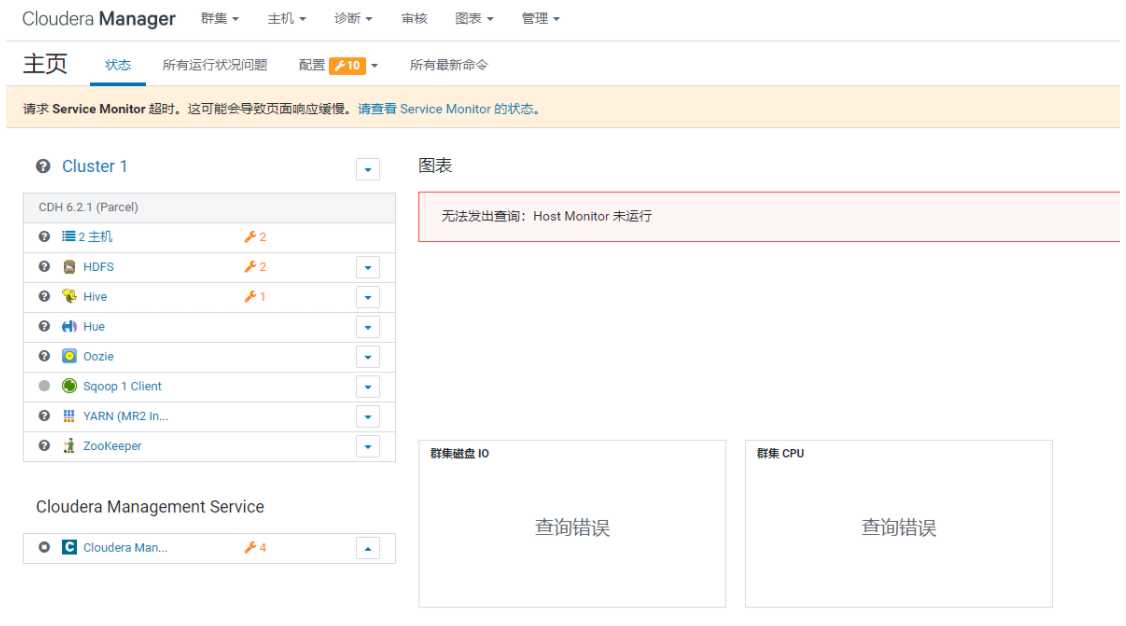Open the Oozie service link

click(98, 357)
